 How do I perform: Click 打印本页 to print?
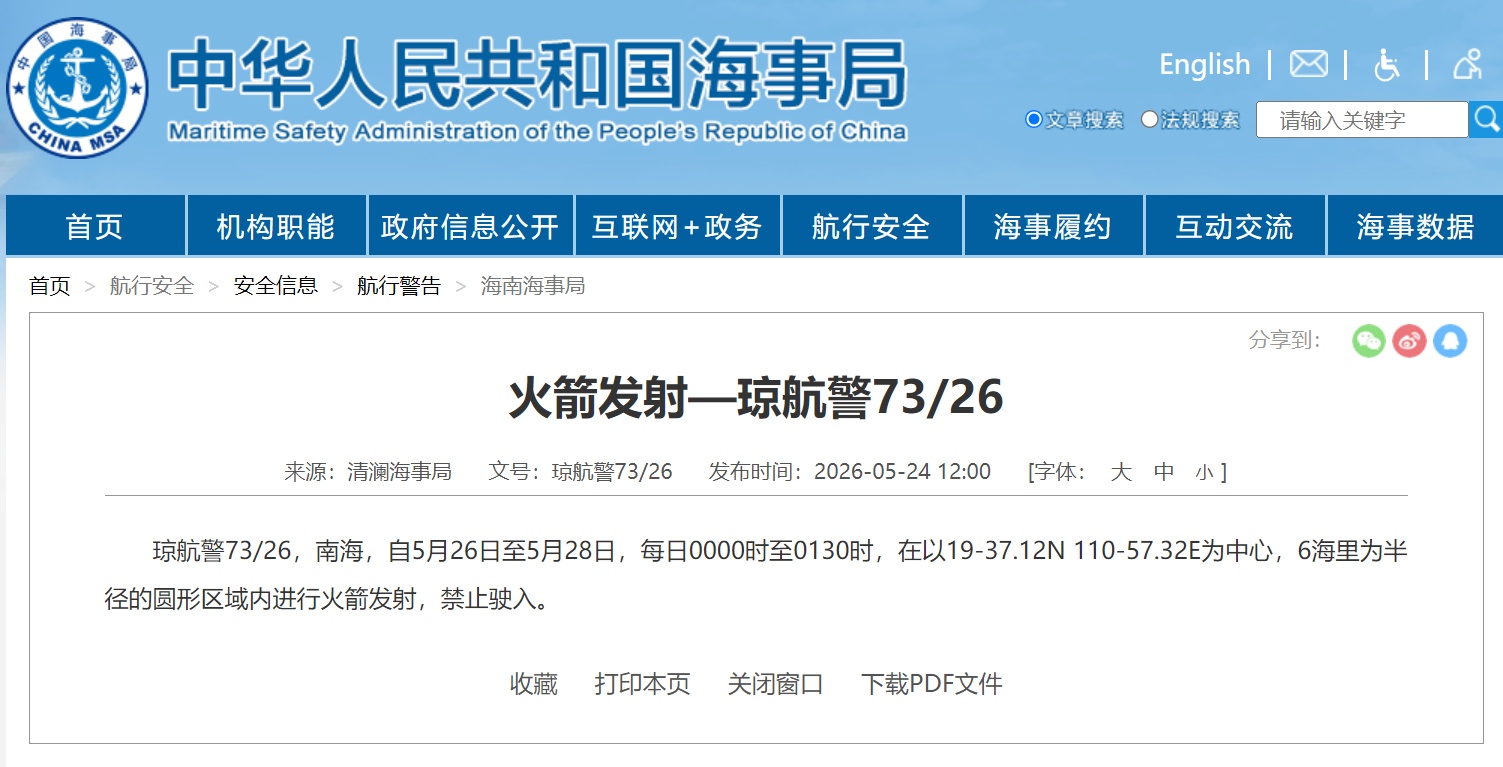(x=643, y=684)
